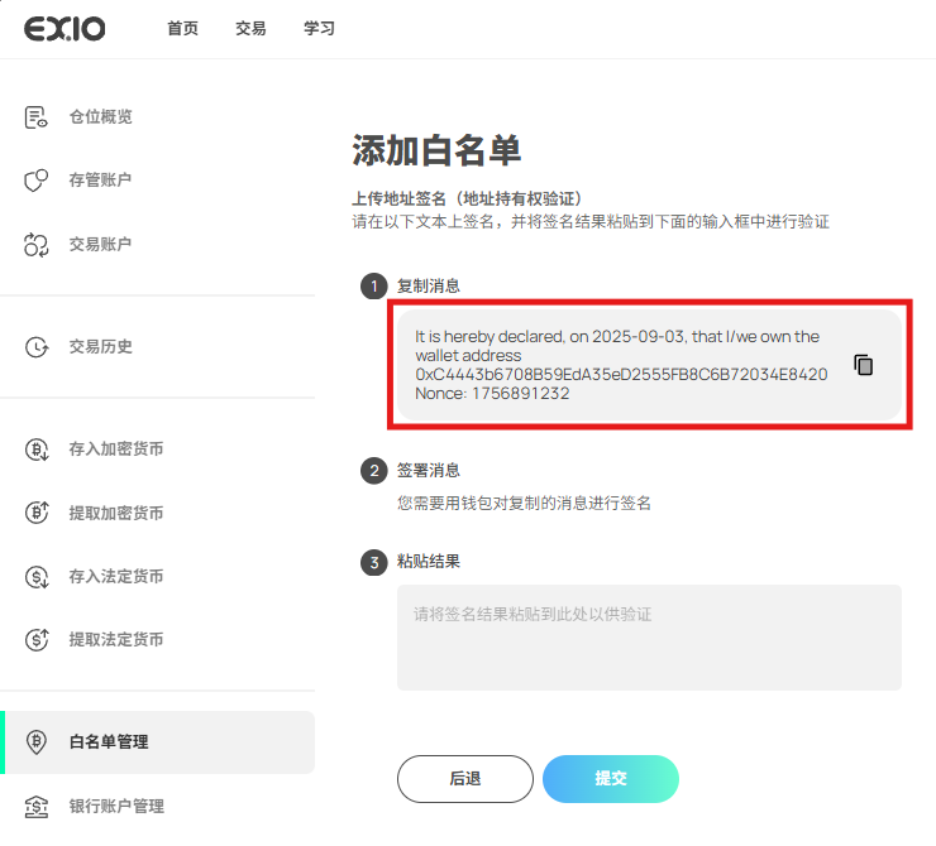
Task: Click the EX.IO logo
Action: pyautogui.click(x=64, y=29)
